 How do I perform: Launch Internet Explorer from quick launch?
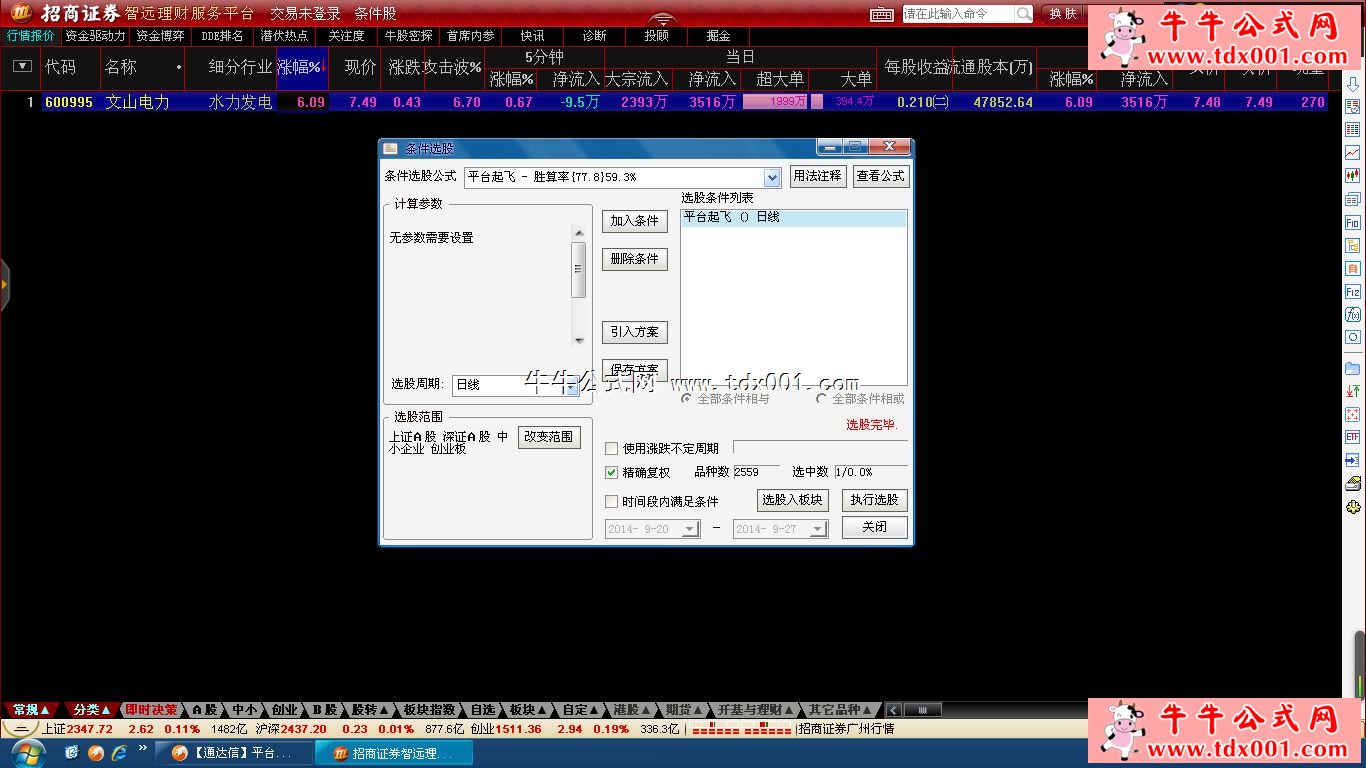click(x=119, y=752)
